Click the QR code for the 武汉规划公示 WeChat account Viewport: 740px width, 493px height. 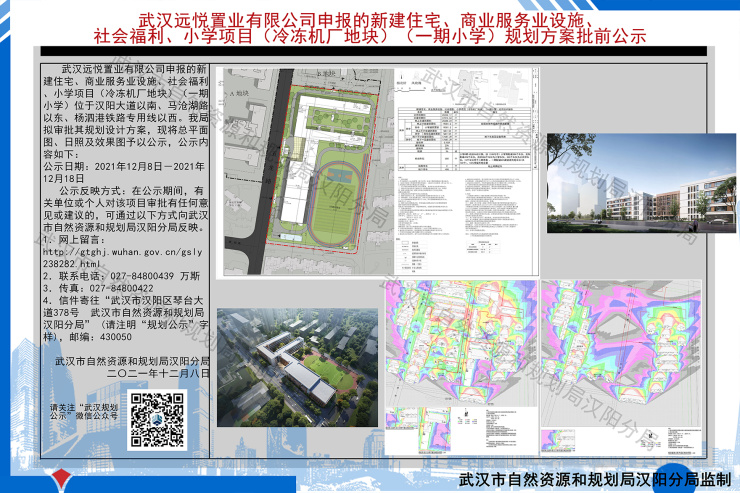[x=157, y=420]
